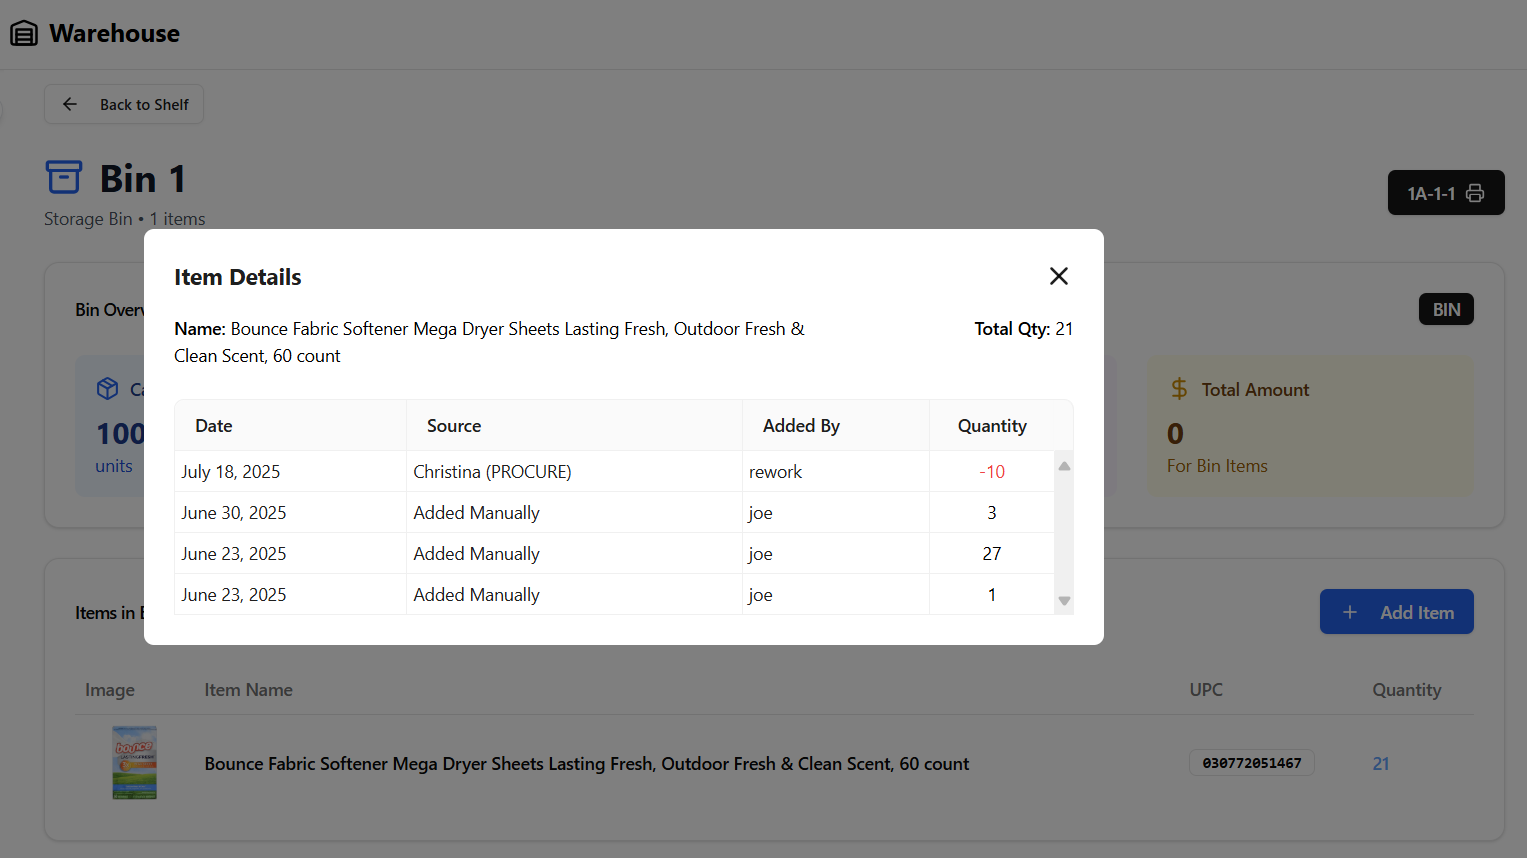The image size is (1527, 858).
Task: Select the June 30, 2025 entry row
Action: coord(614,513)
